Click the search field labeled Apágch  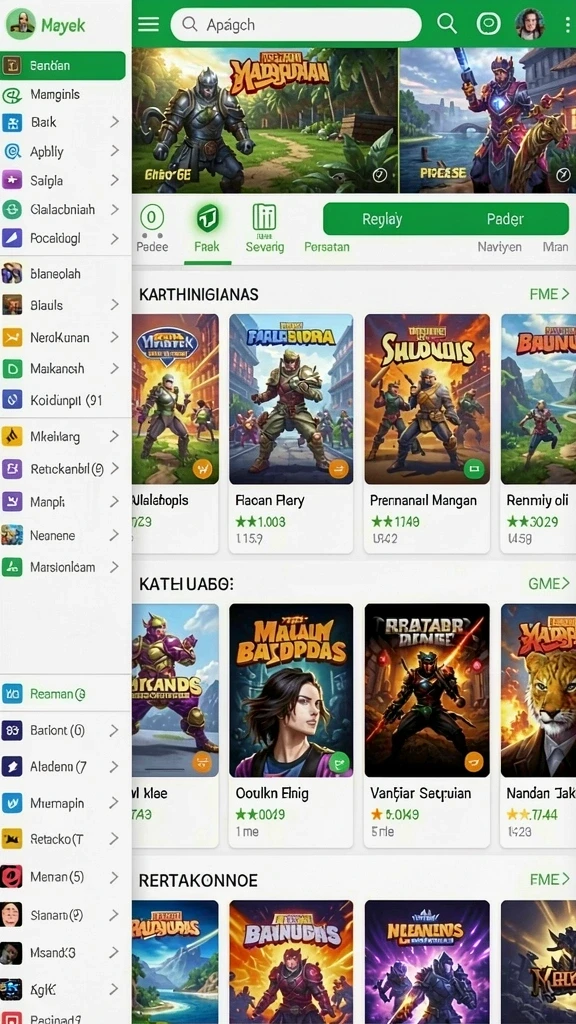[x=296, y=25]
